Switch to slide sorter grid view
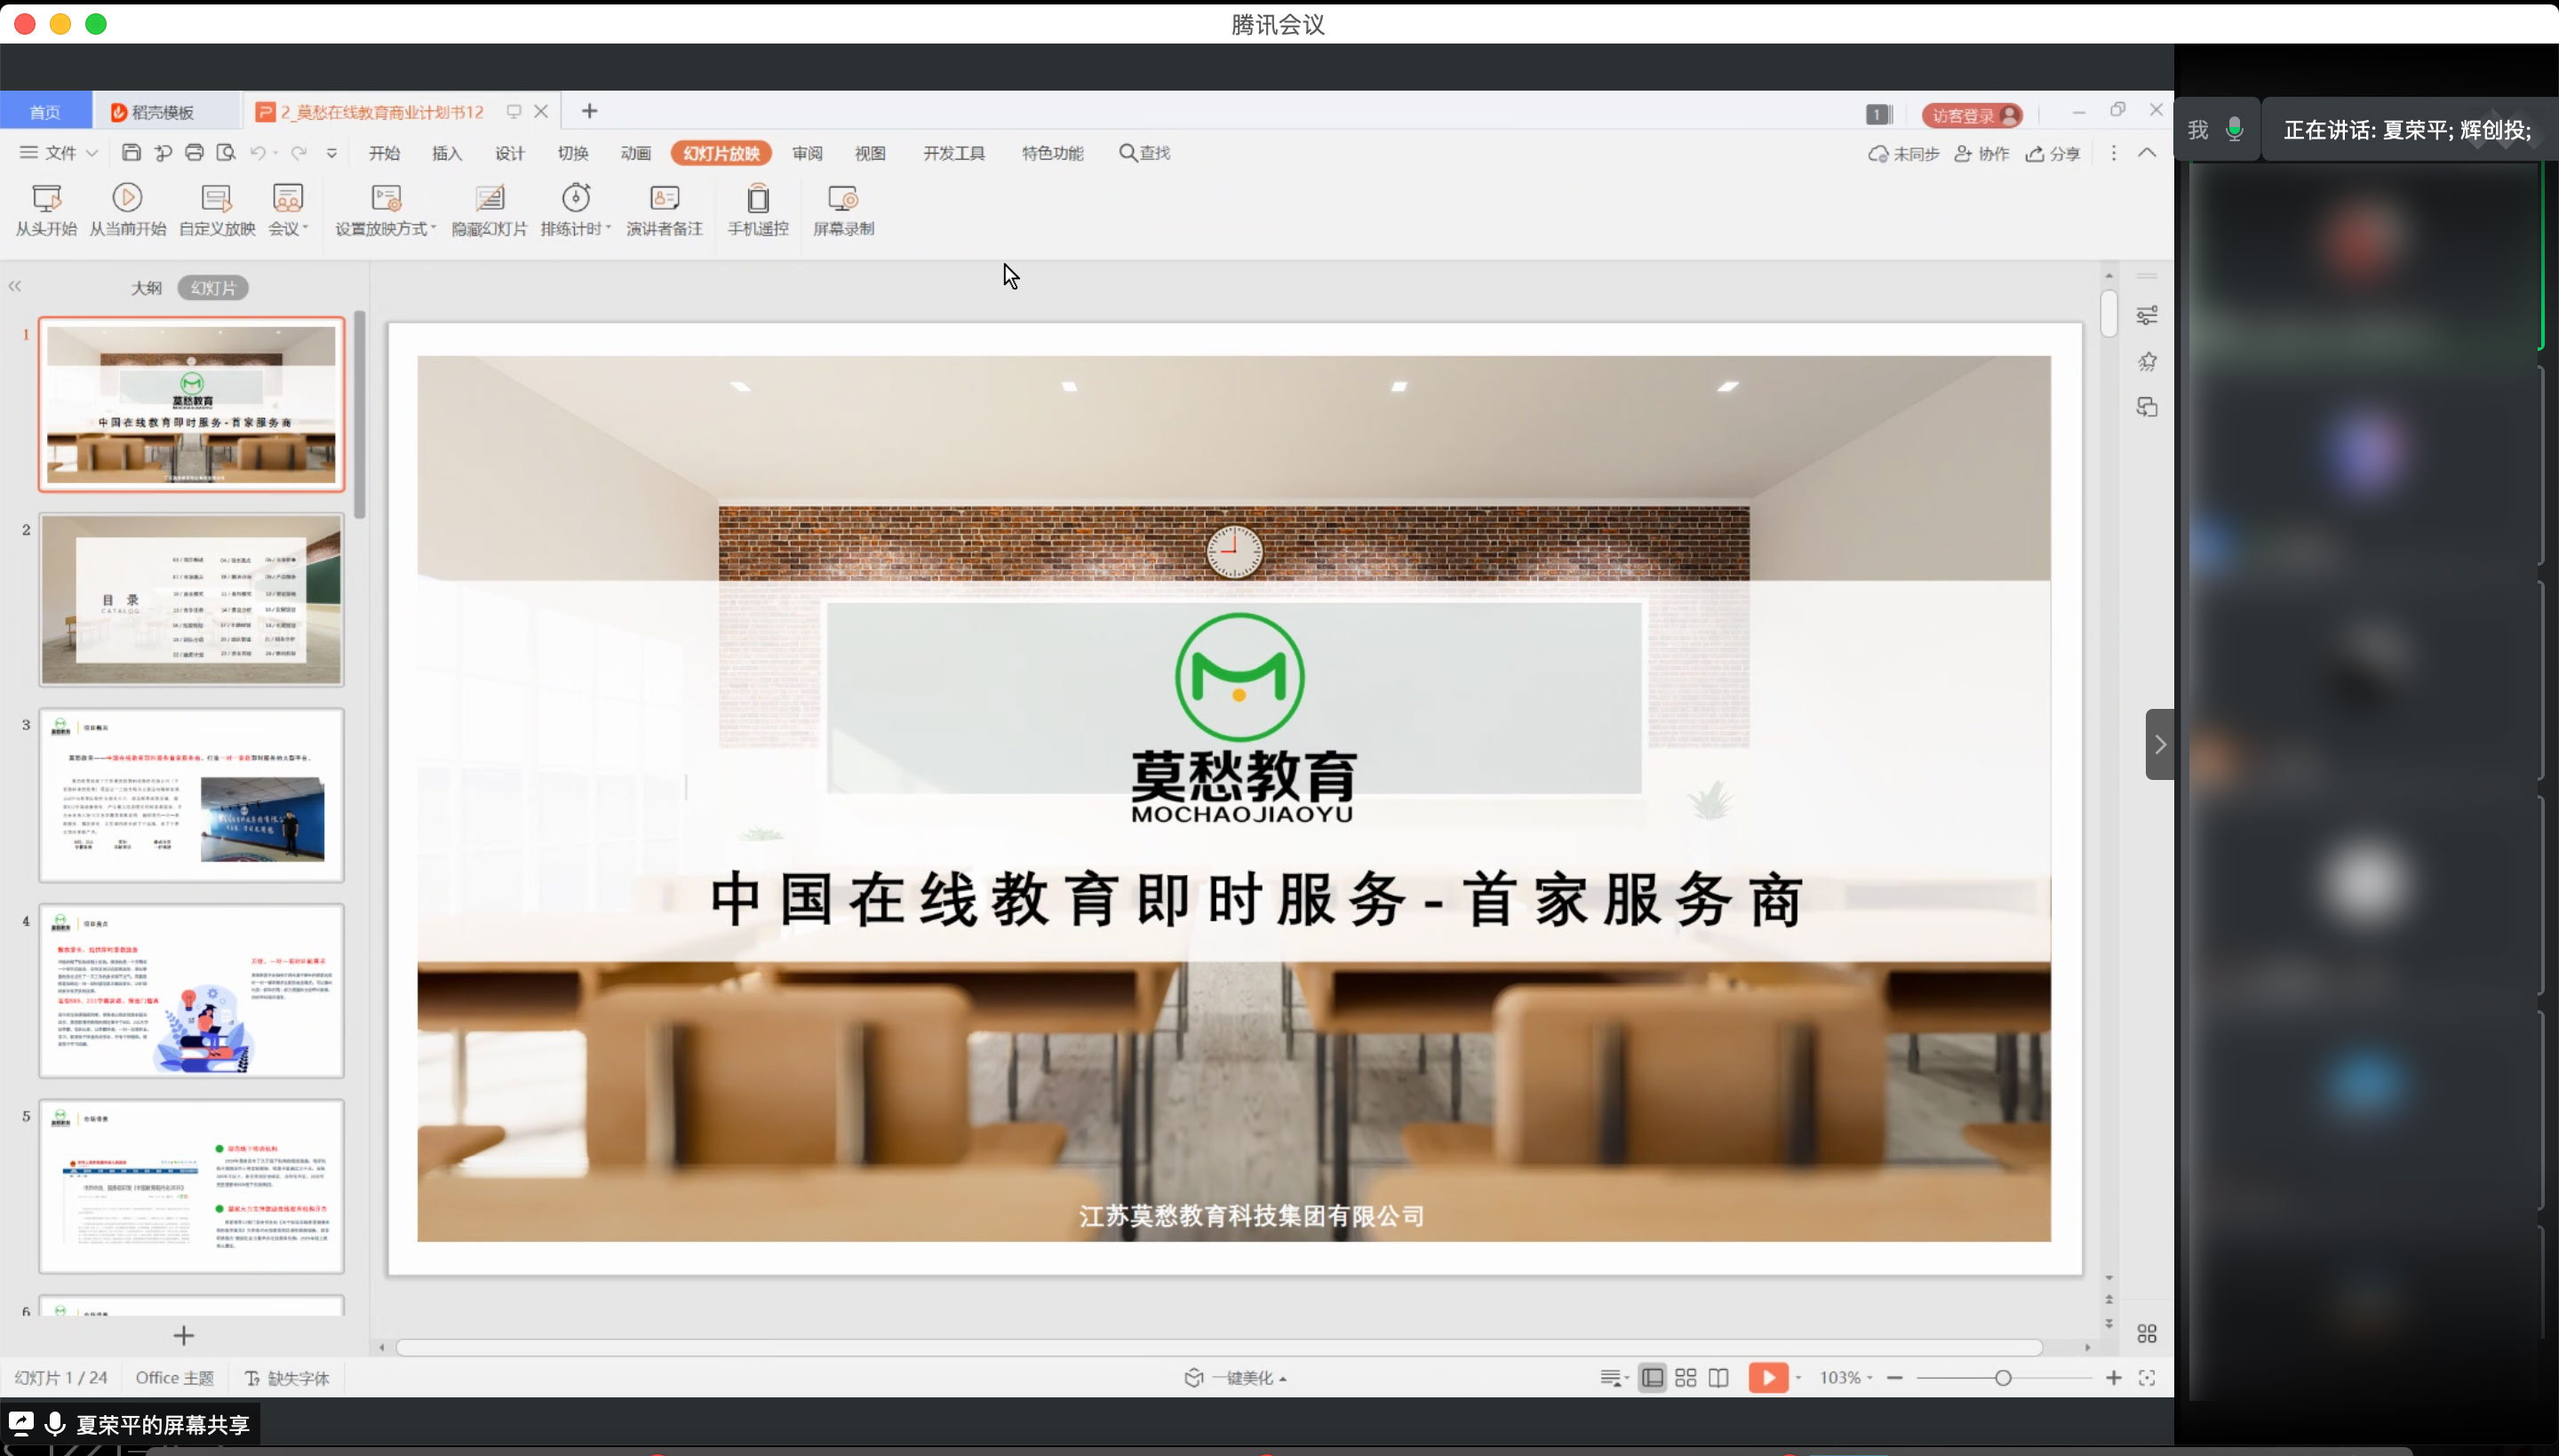Image resolution: width=2559 pixels, height=1456 pixels. click(1685, 1378)
